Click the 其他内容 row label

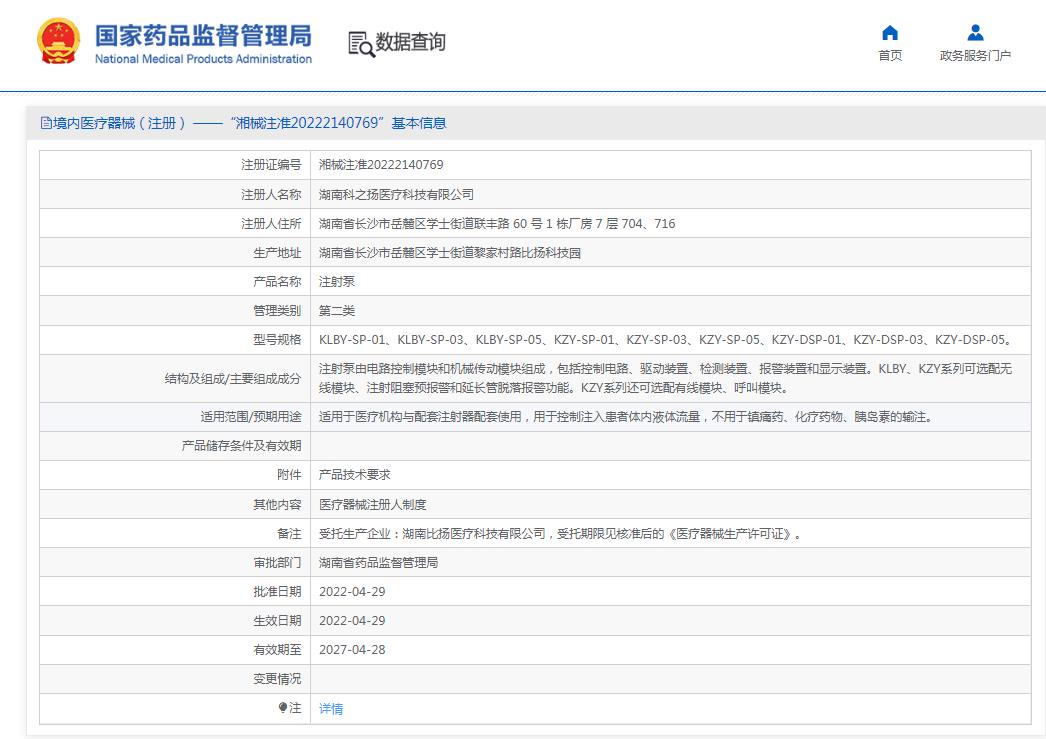(277, 504)
